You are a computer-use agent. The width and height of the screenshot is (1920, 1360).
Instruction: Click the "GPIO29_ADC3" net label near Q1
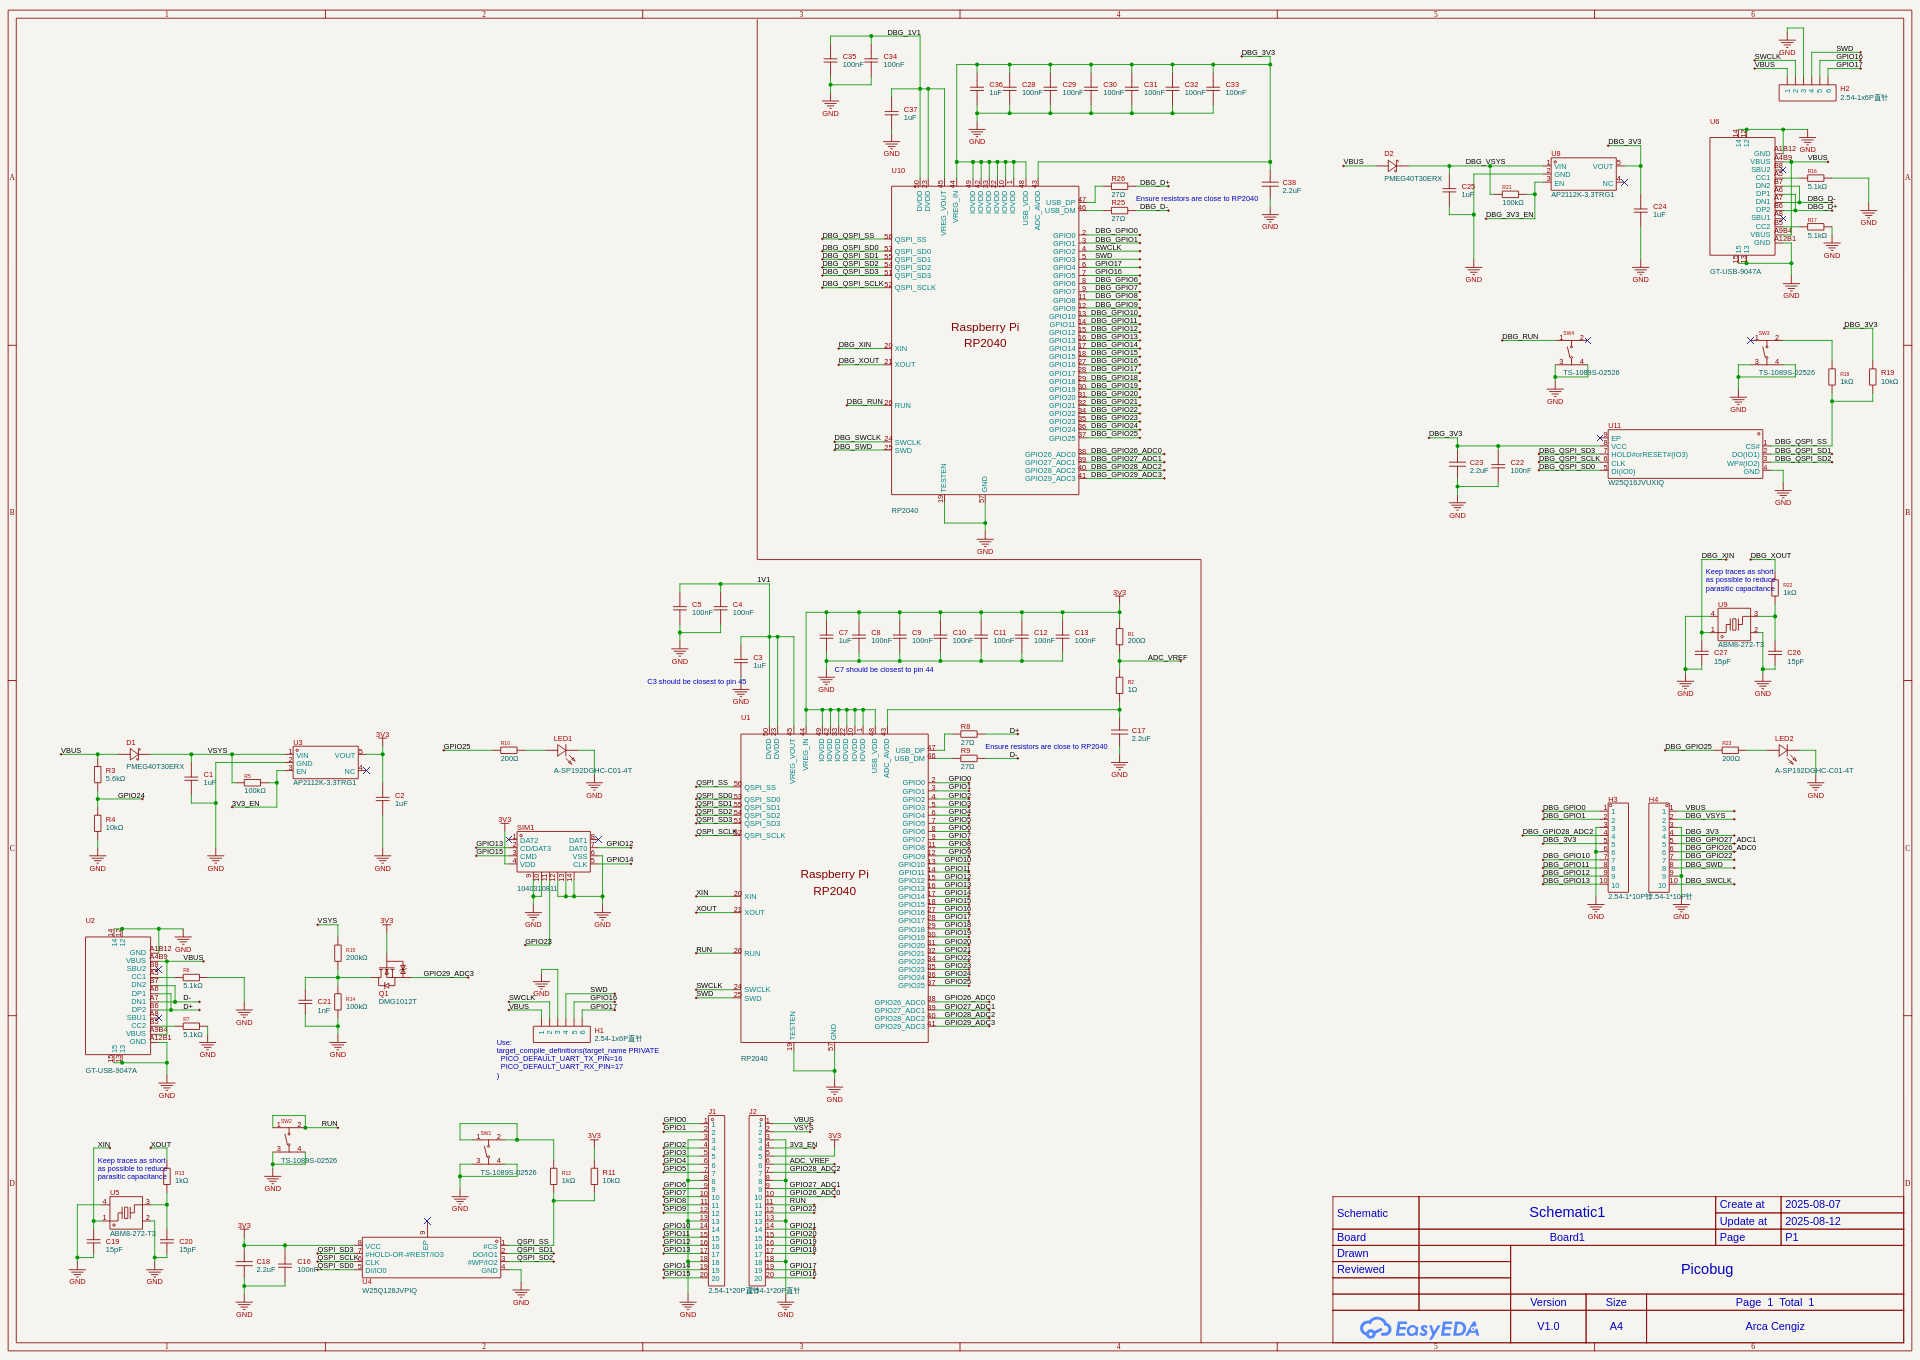[x=448, y=973]
